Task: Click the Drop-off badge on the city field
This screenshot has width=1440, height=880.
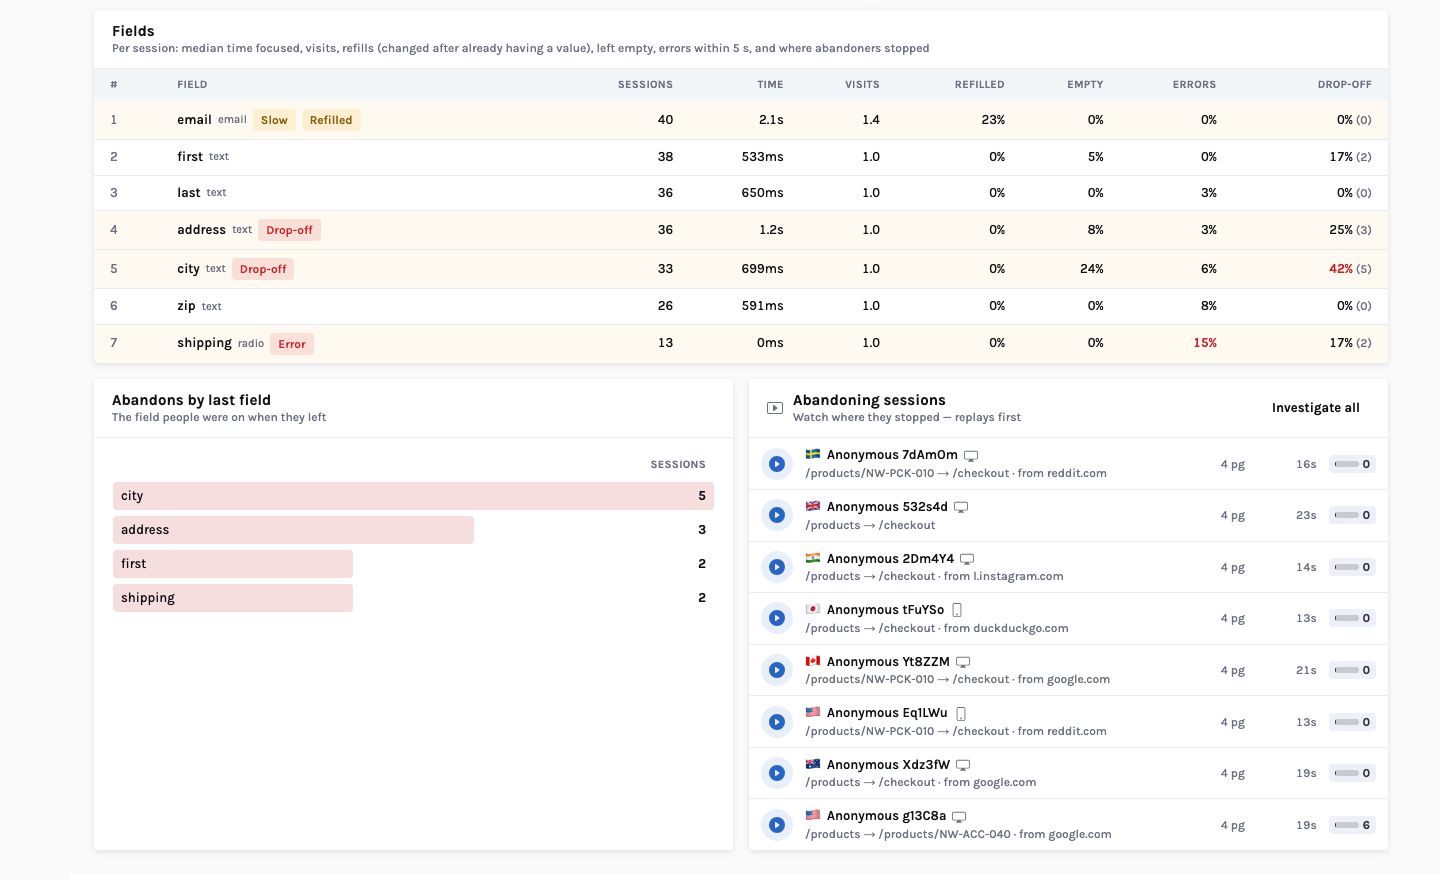Action: click(263, 269)
